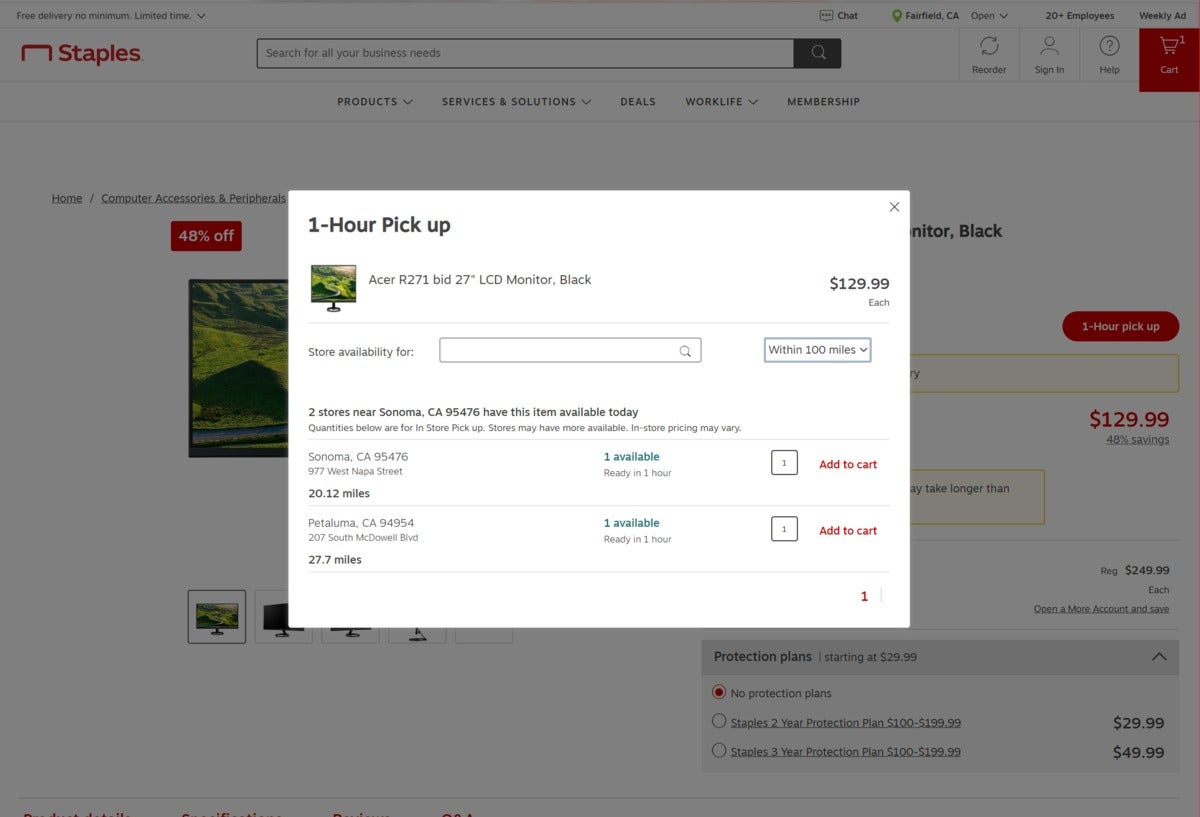Add Sonoma store item to cart

coord(848,464)
